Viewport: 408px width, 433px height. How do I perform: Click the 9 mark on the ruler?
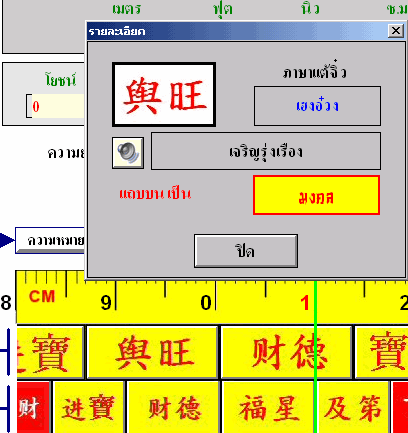coord(106,303)
